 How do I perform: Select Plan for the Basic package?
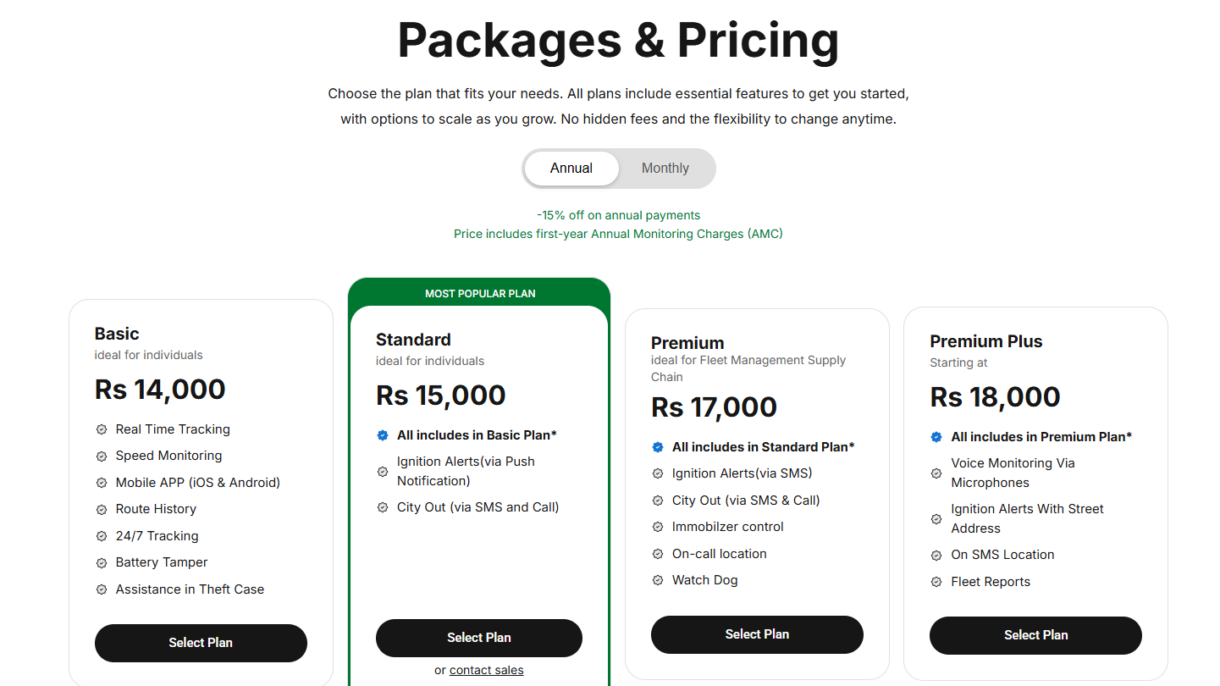(x=200, y=643)
